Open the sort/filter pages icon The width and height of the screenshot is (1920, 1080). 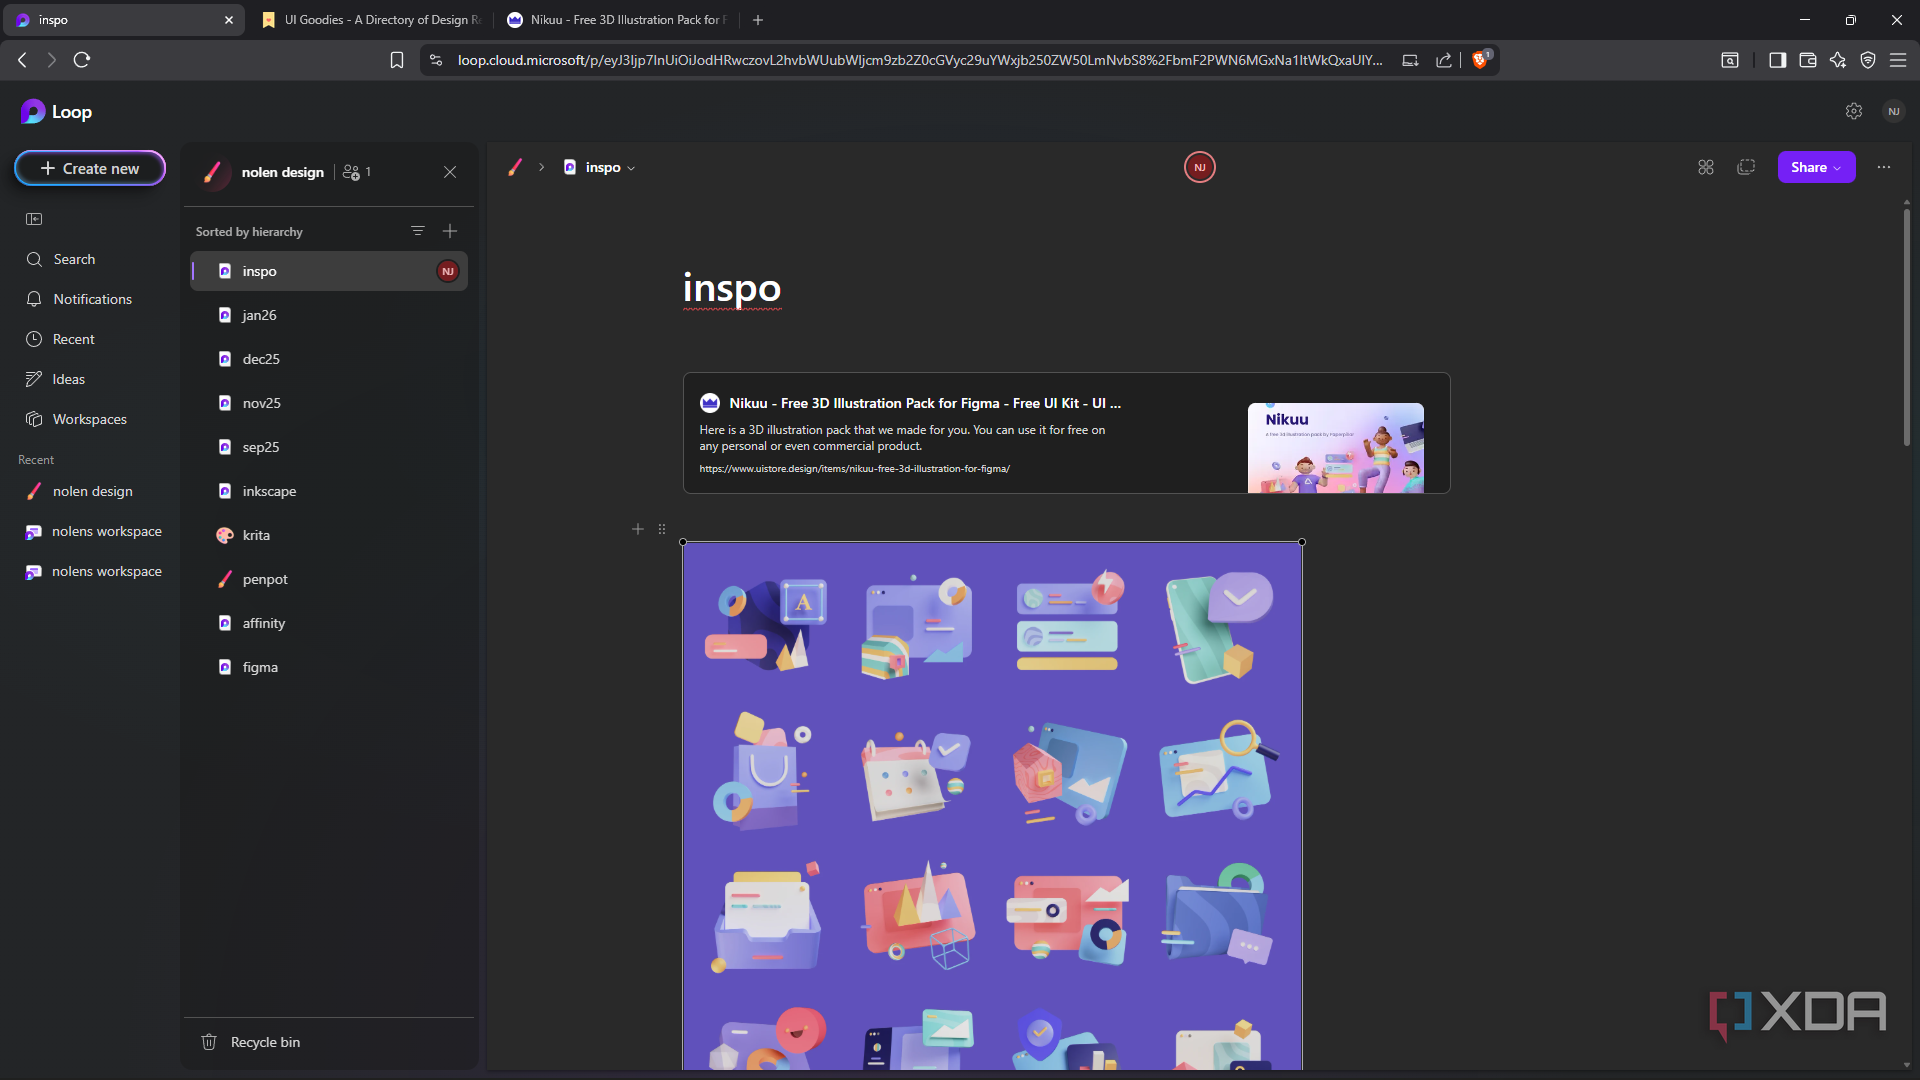[418, 231]
